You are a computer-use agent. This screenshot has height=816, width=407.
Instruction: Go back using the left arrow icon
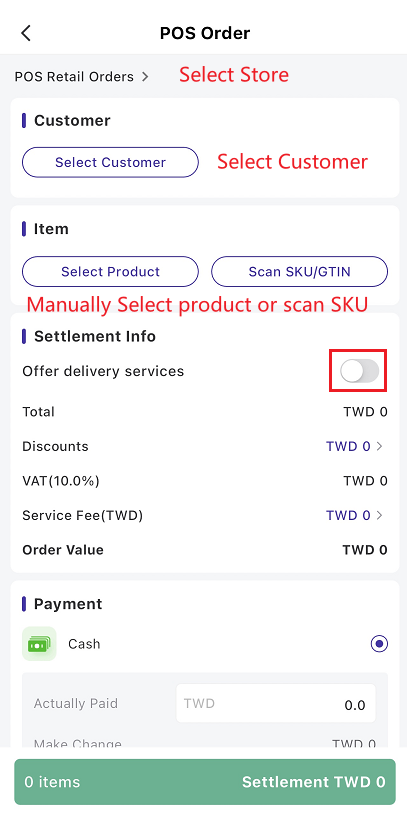[x=26, y=33]
